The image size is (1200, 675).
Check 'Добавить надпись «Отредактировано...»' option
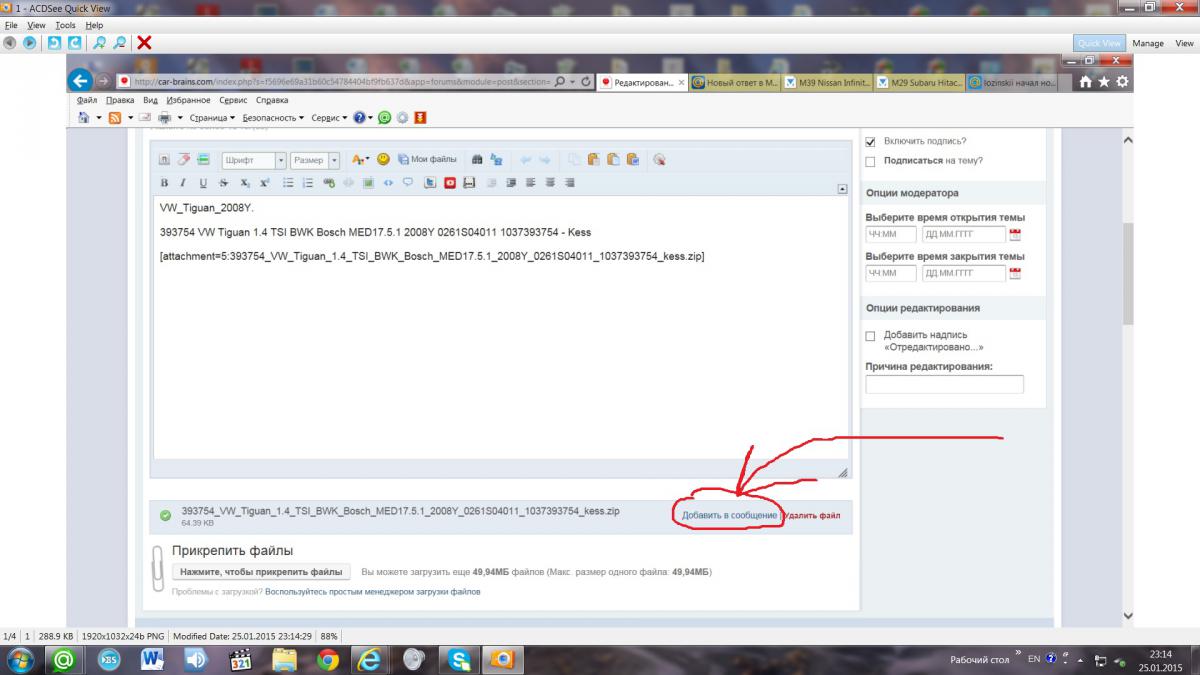[870, 336]
